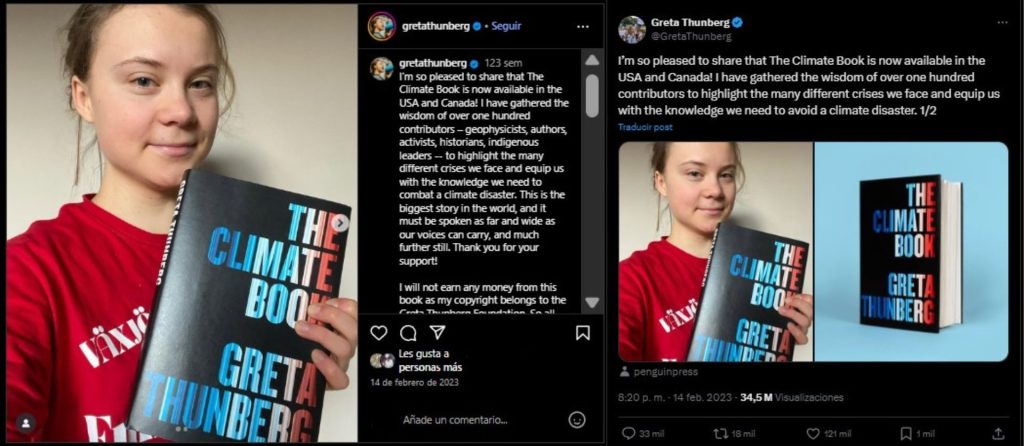Share Instagram post via paper plane icon

point(438,333)
